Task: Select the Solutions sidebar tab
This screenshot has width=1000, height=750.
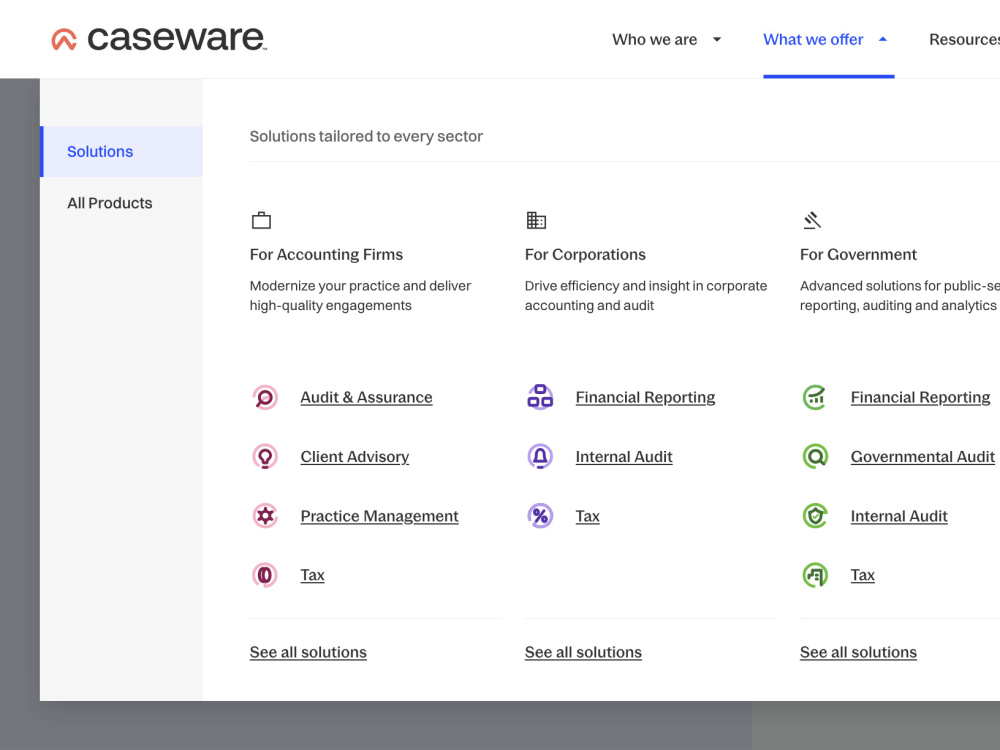Action: [121, 152]
